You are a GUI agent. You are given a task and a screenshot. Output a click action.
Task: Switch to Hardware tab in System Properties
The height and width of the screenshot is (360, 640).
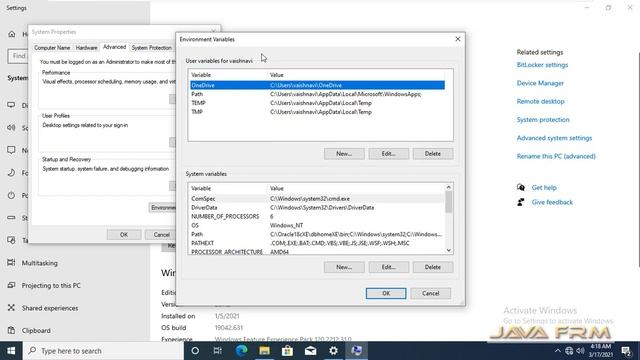[x=87, y=48]
